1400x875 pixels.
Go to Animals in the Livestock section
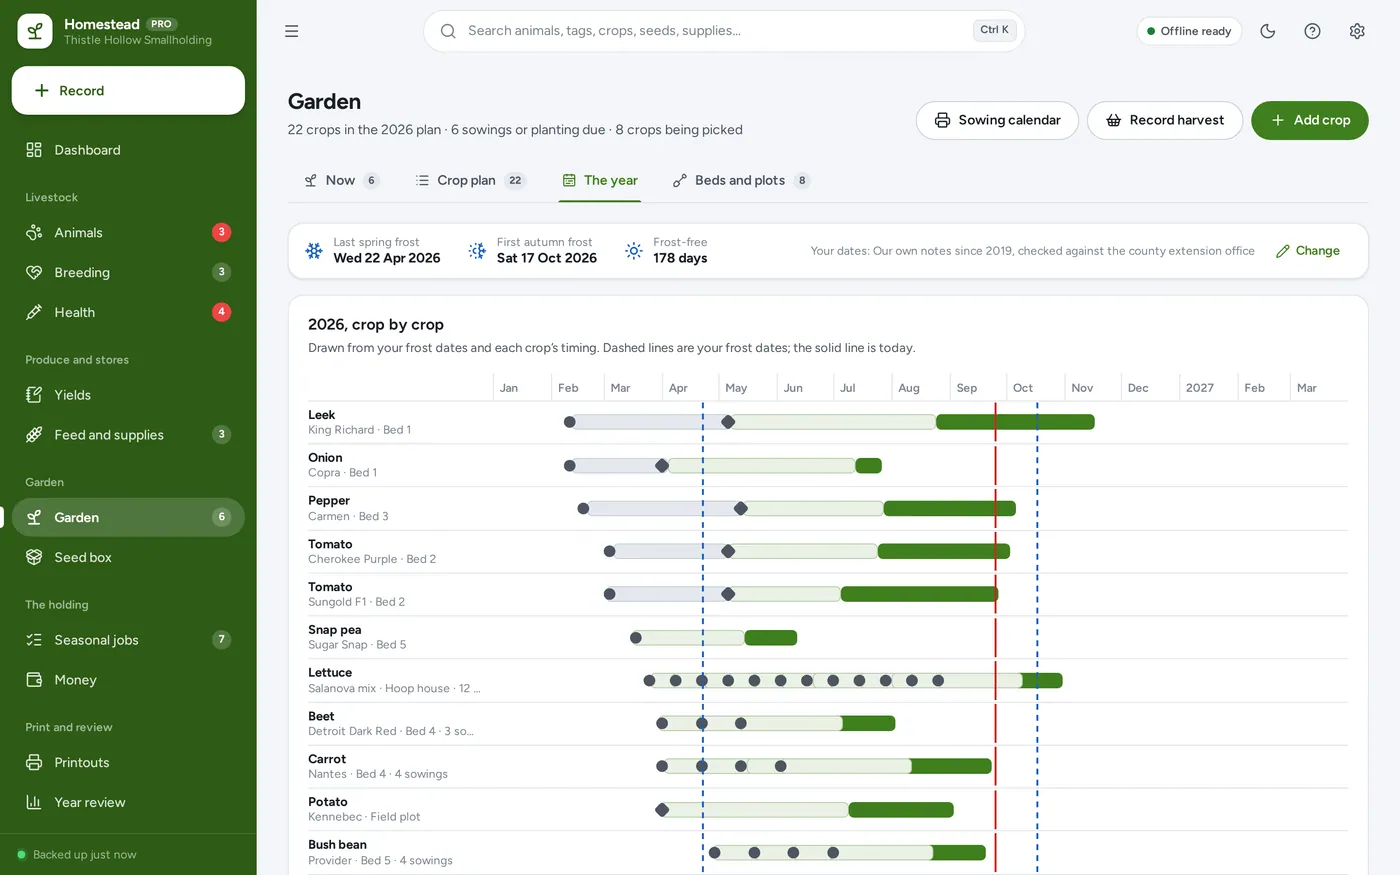click(x=128, y=233)
